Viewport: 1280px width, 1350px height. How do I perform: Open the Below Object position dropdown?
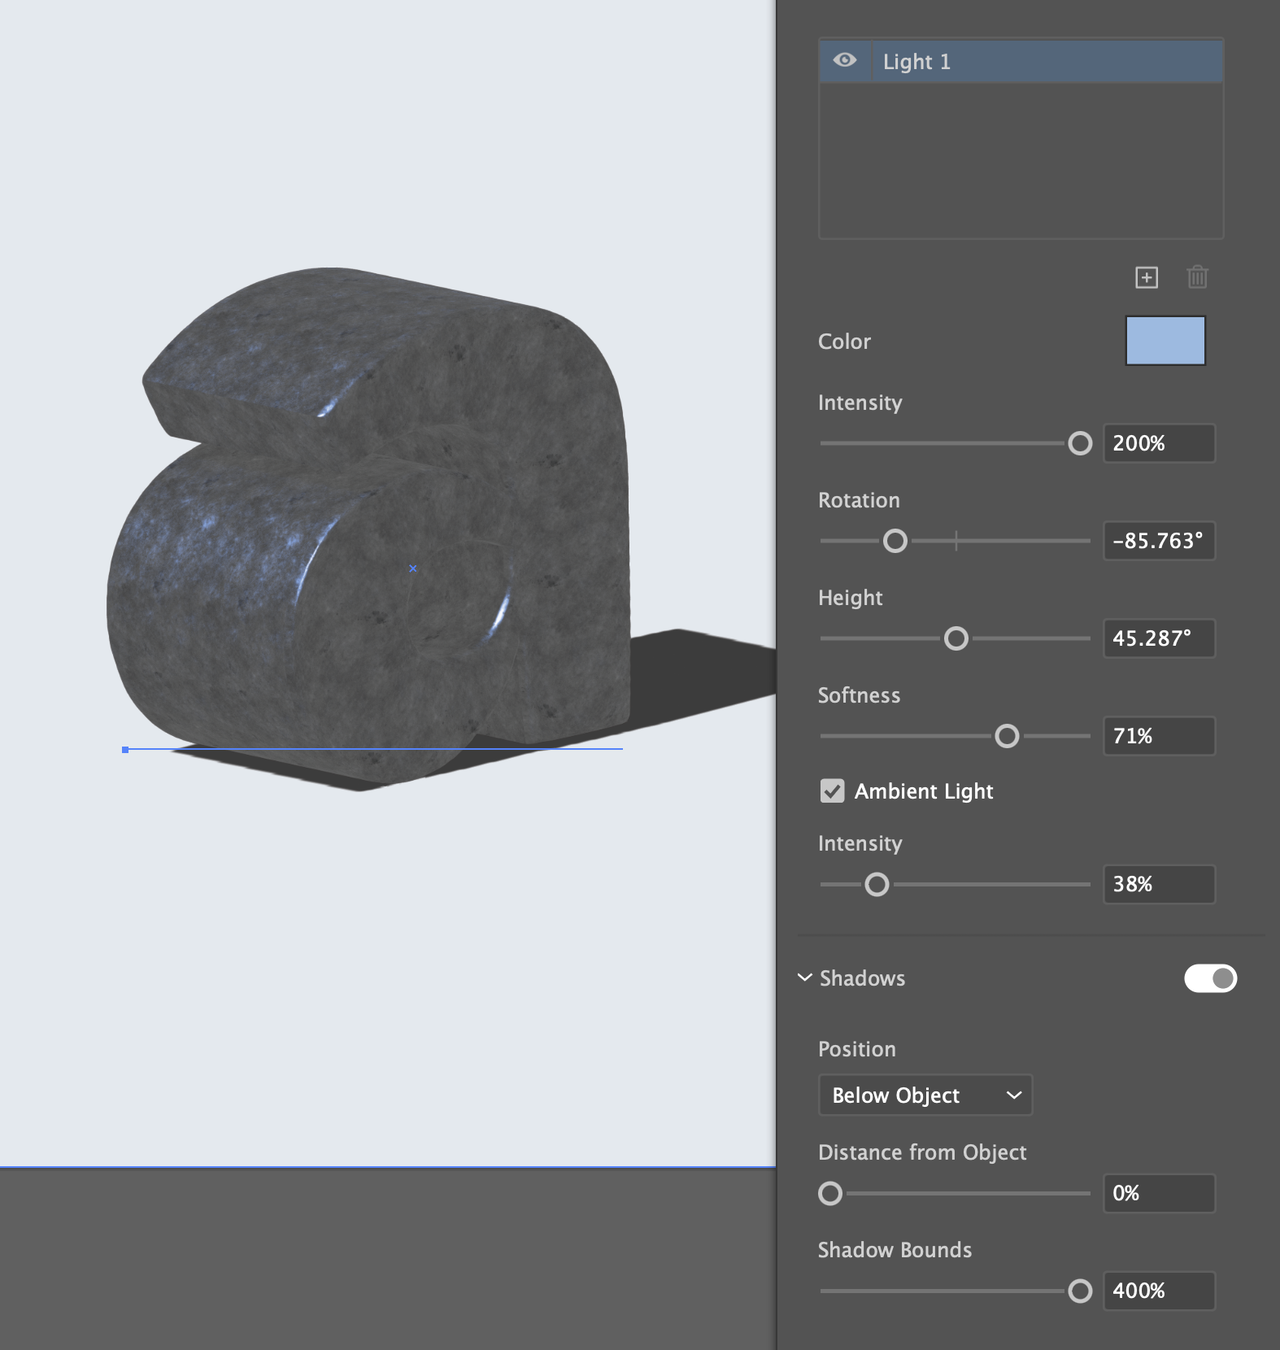[x=925, y=1095]
